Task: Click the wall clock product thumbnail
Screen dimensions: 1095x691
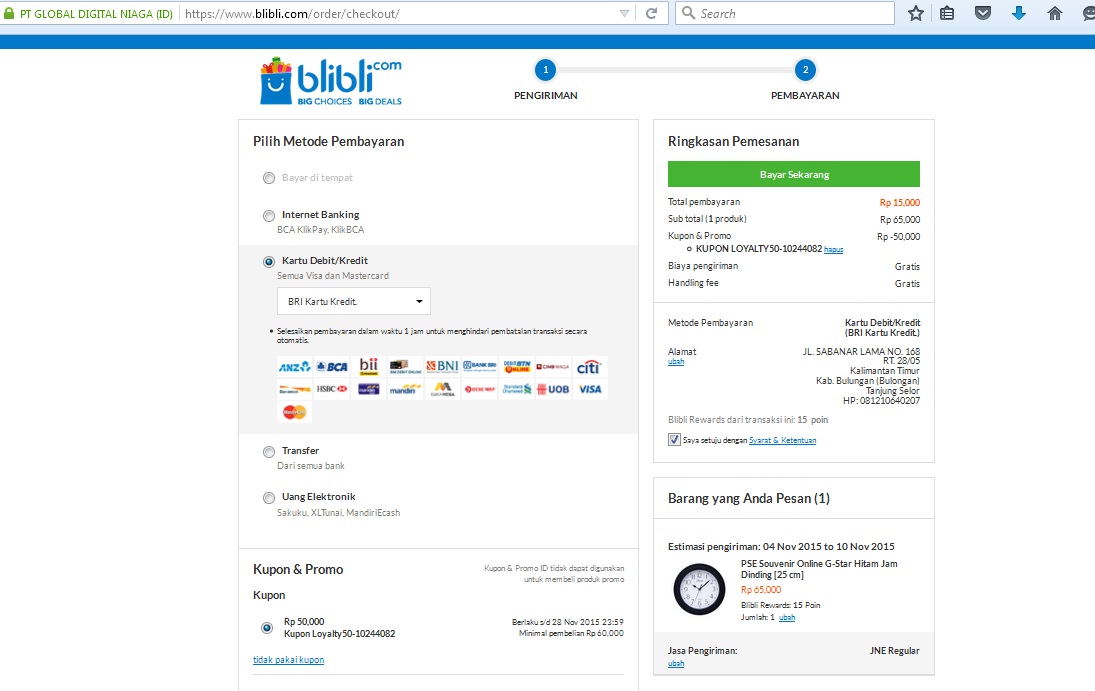Action: [699, 589]
